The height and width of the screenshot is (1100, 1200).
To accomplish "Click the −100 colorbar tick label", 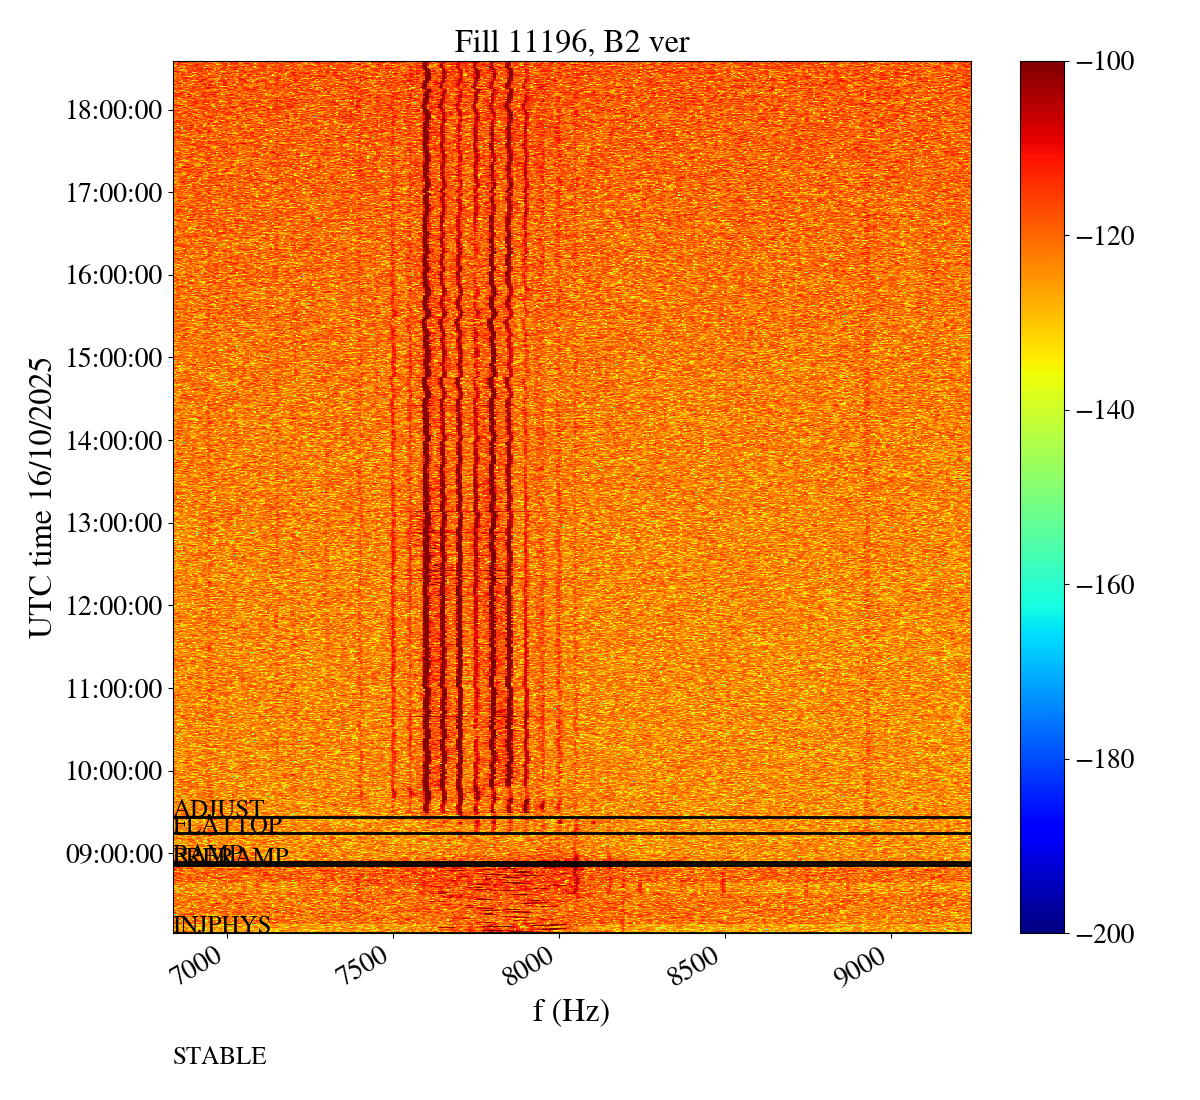I will 1105,62.
